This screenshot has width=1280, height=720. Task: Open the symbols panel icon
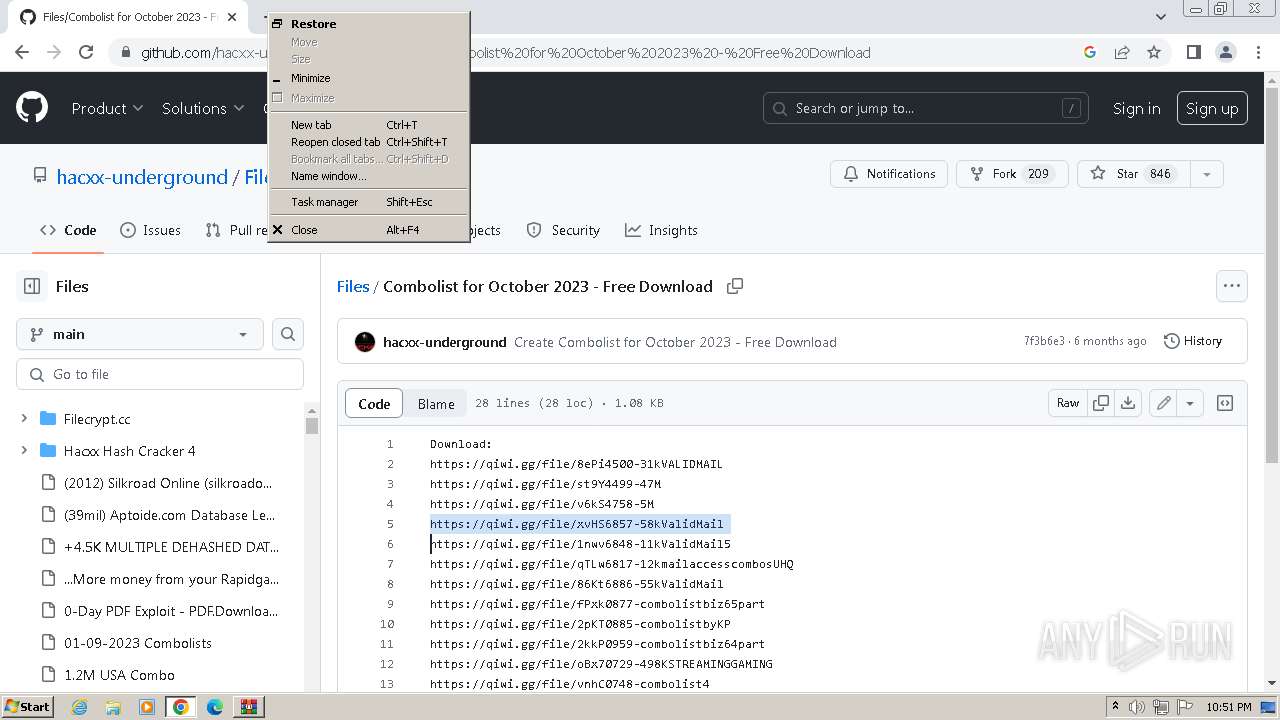click(x=1225, y=403)
